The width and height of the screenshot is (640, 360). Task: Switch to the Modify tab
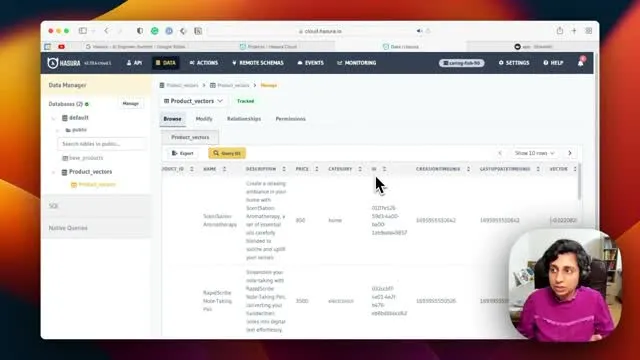pyautogui.click(x=204, y=119)
